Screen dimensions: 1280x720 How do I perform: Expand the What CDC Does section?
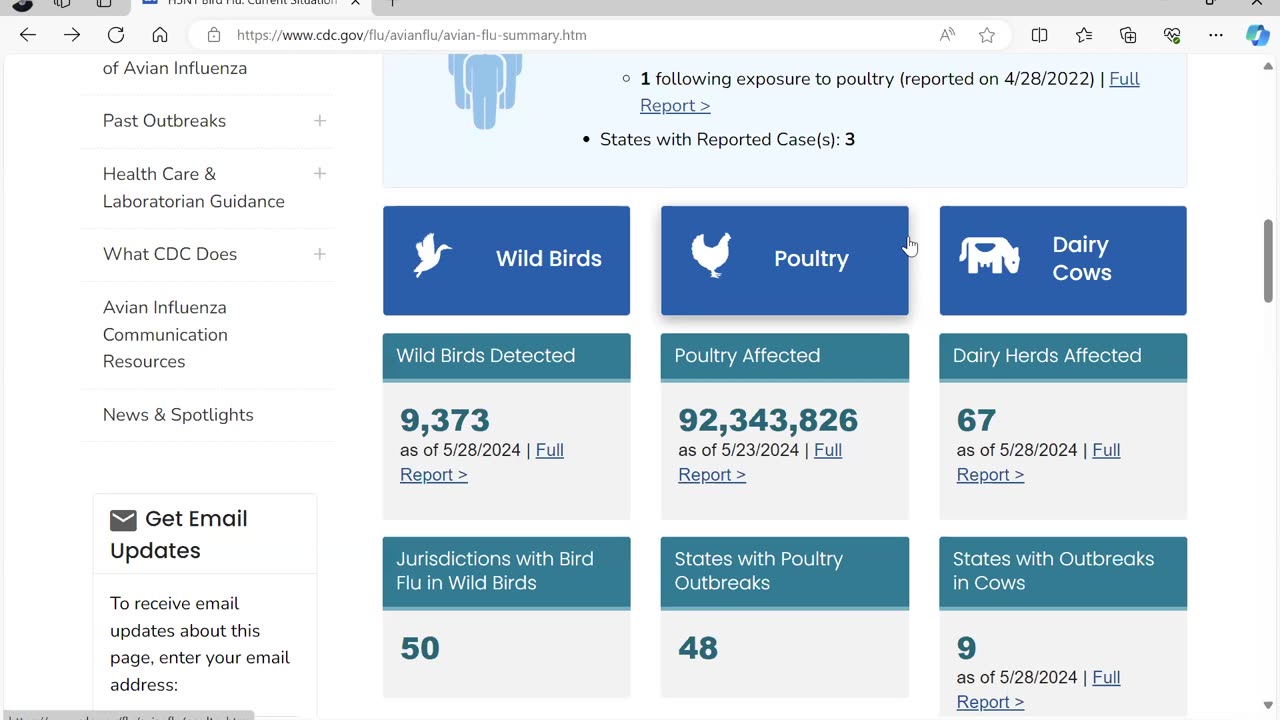click(320, 254)
